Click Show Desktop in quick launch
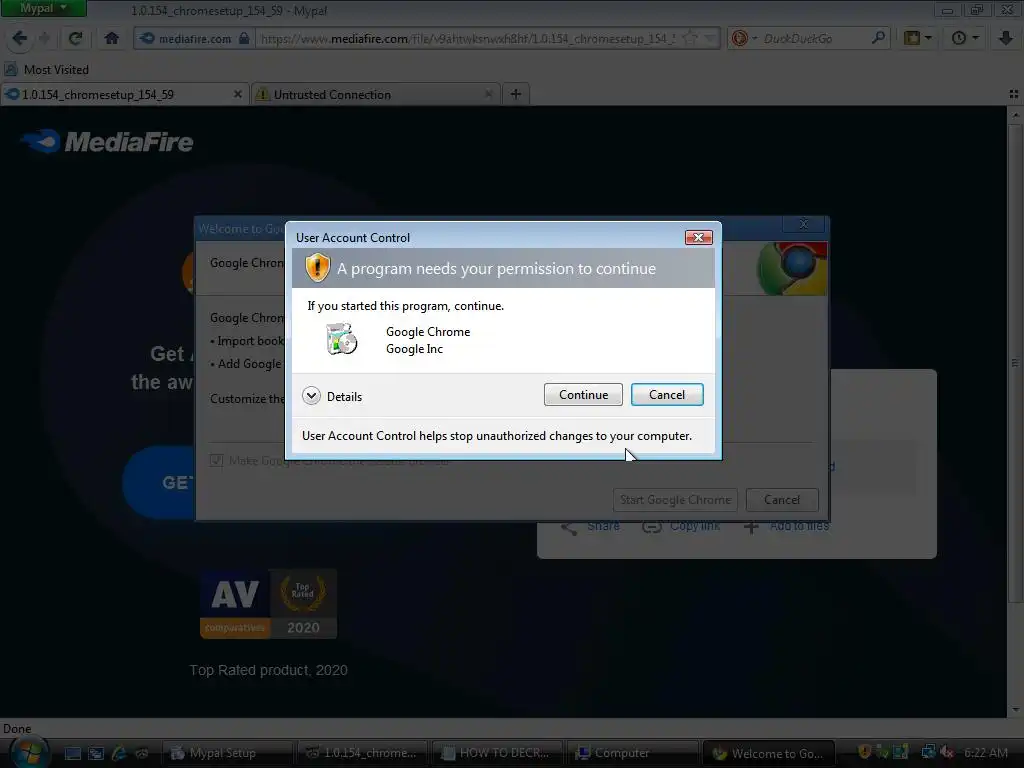The height and width of the screenshot is (768, 1024). pyautogui.click(x=72, y=753)
